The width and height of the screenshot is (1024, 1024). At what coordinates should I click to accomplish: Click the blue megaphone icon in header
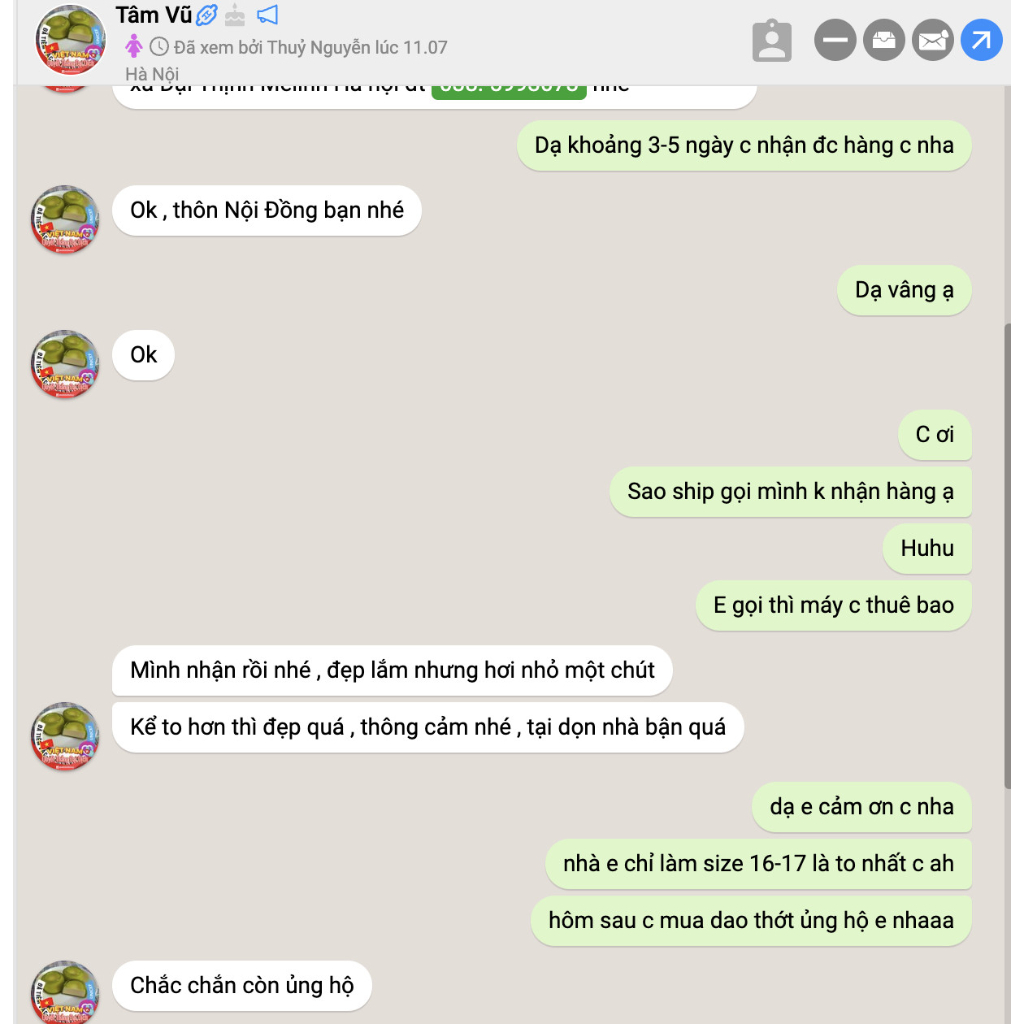point(267,15)
